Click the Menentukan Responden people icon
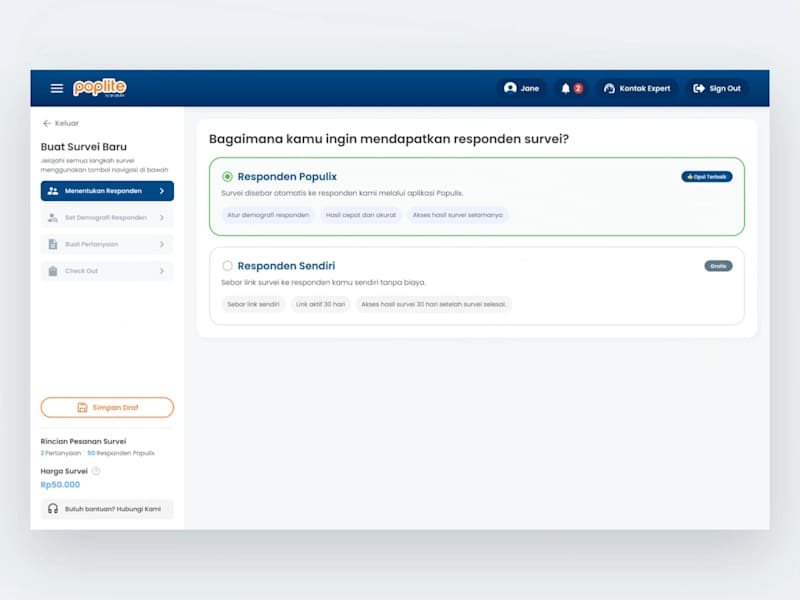This screenshot has width=800, height=600. pos(53,191)
